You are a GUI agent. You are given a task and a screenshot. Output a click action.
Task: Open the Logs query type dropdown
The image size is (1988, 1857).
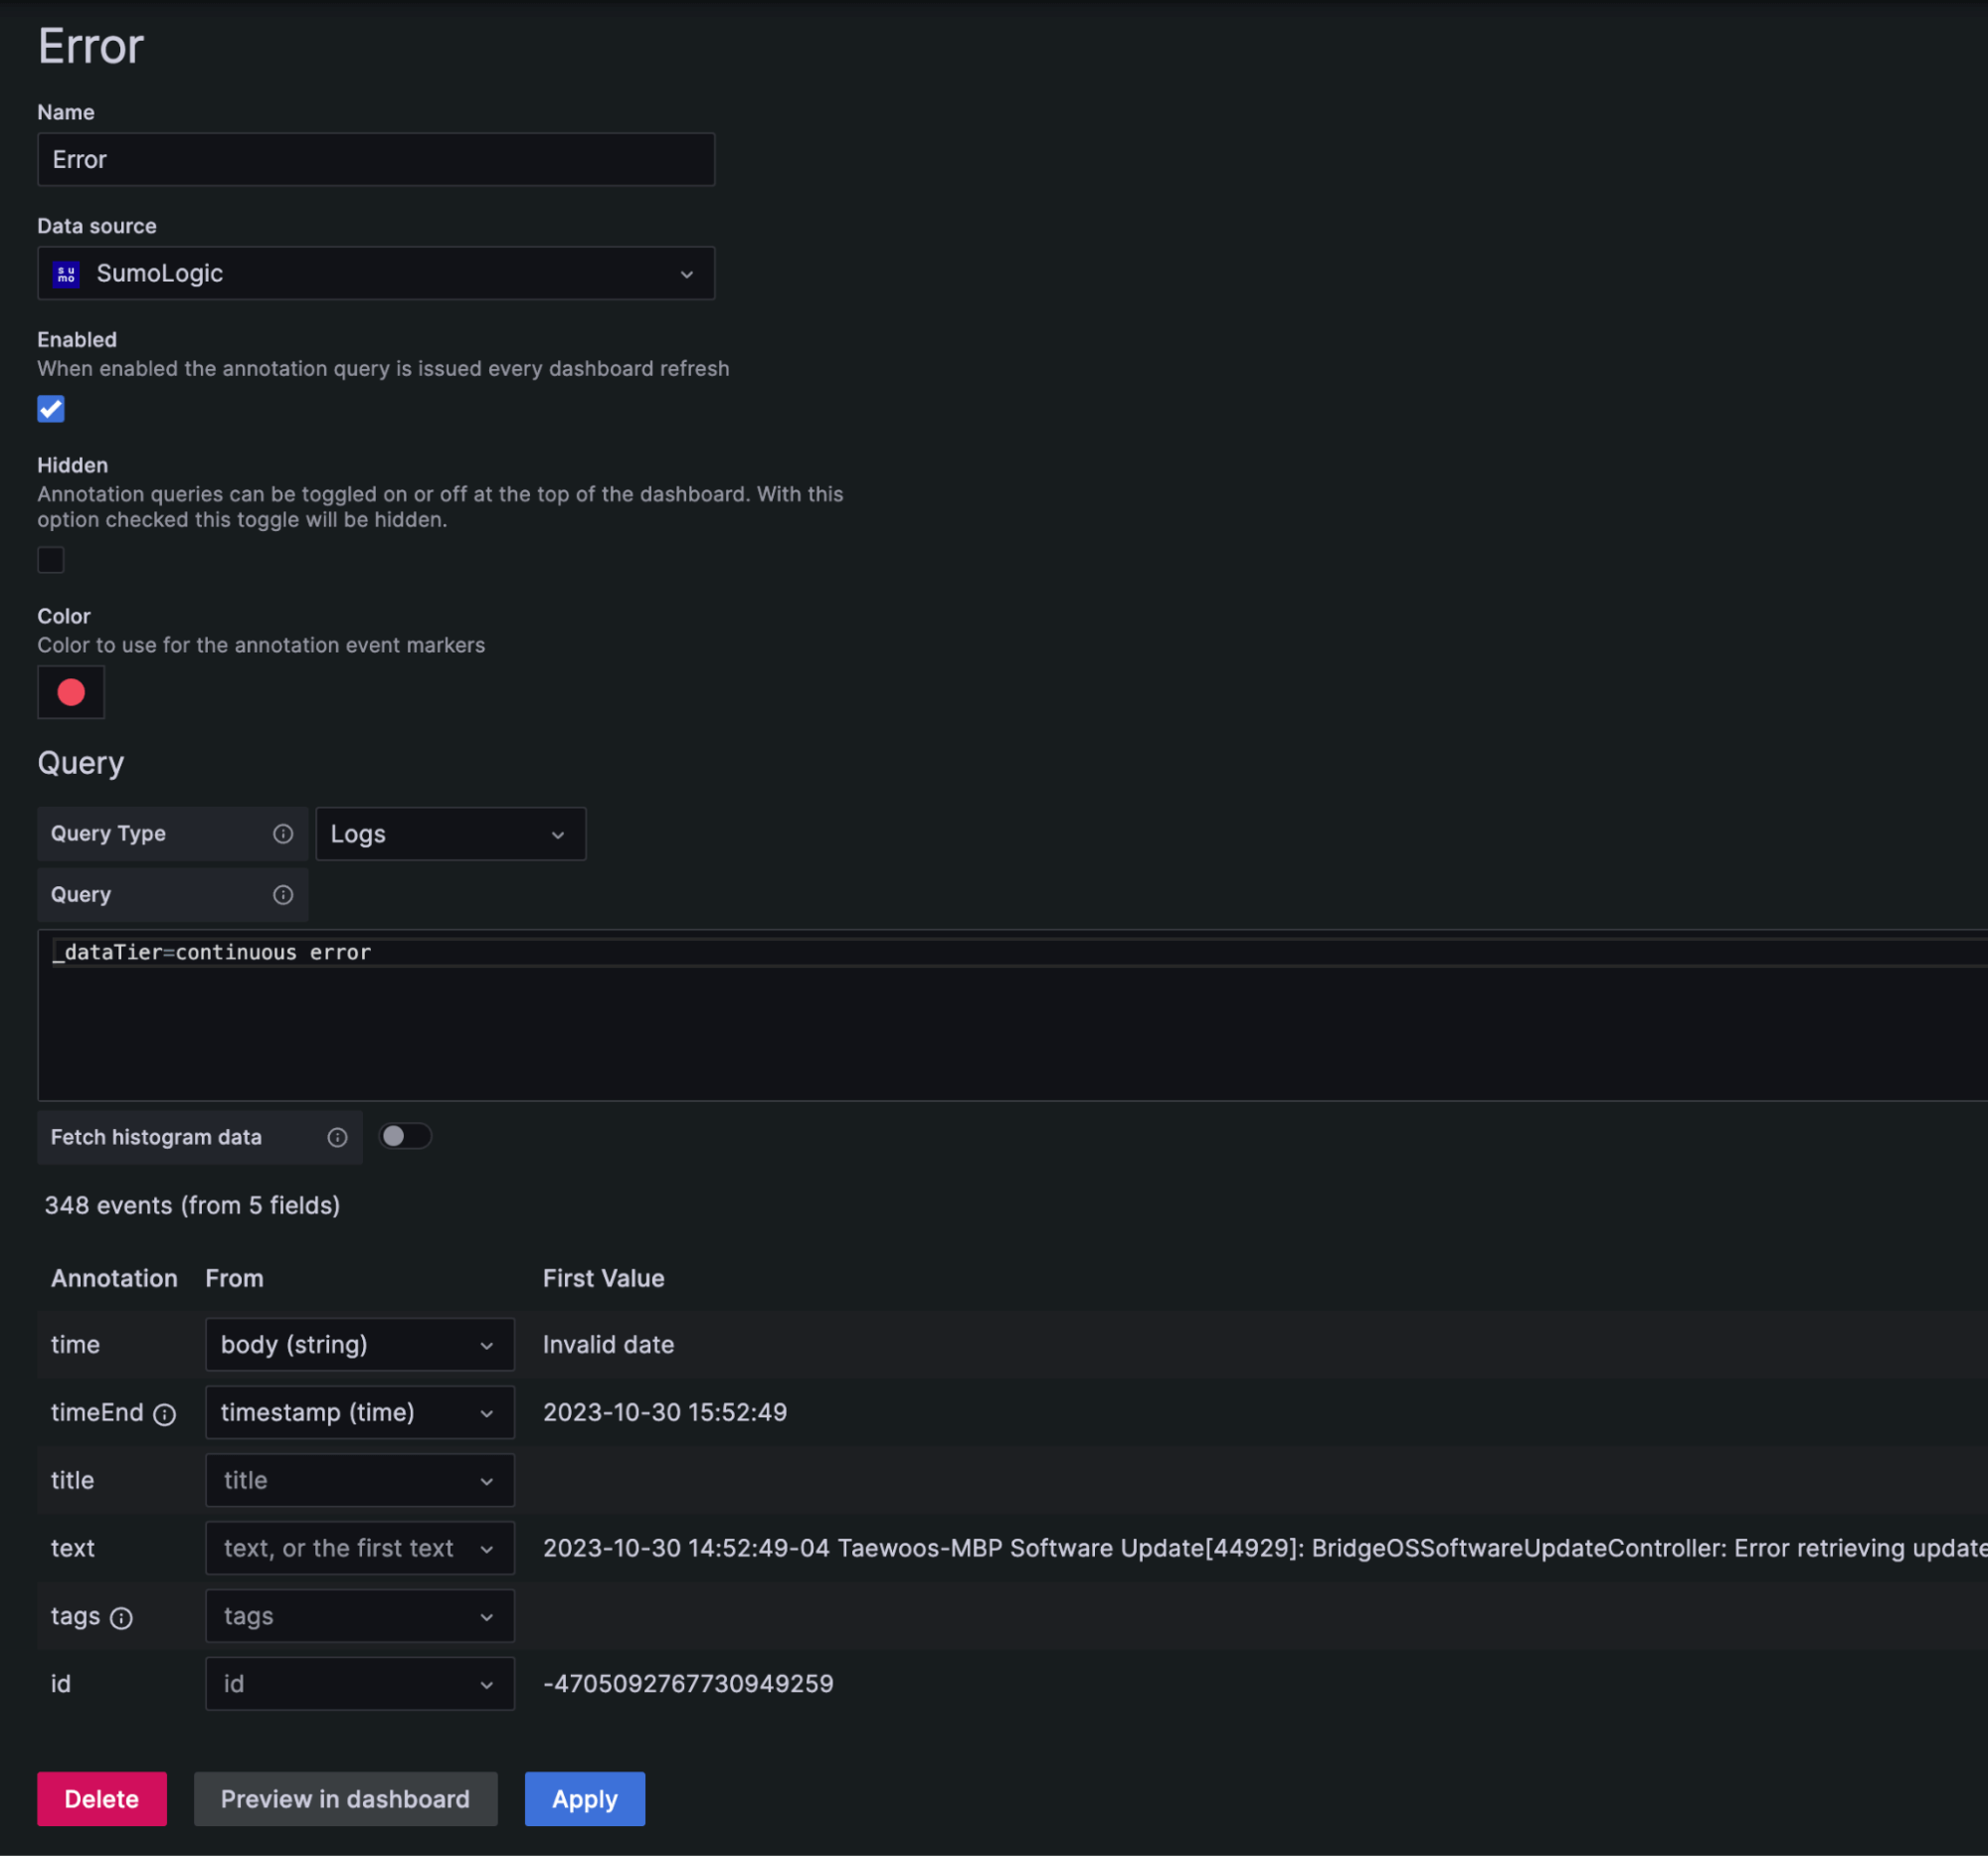(x=450, y=833)
